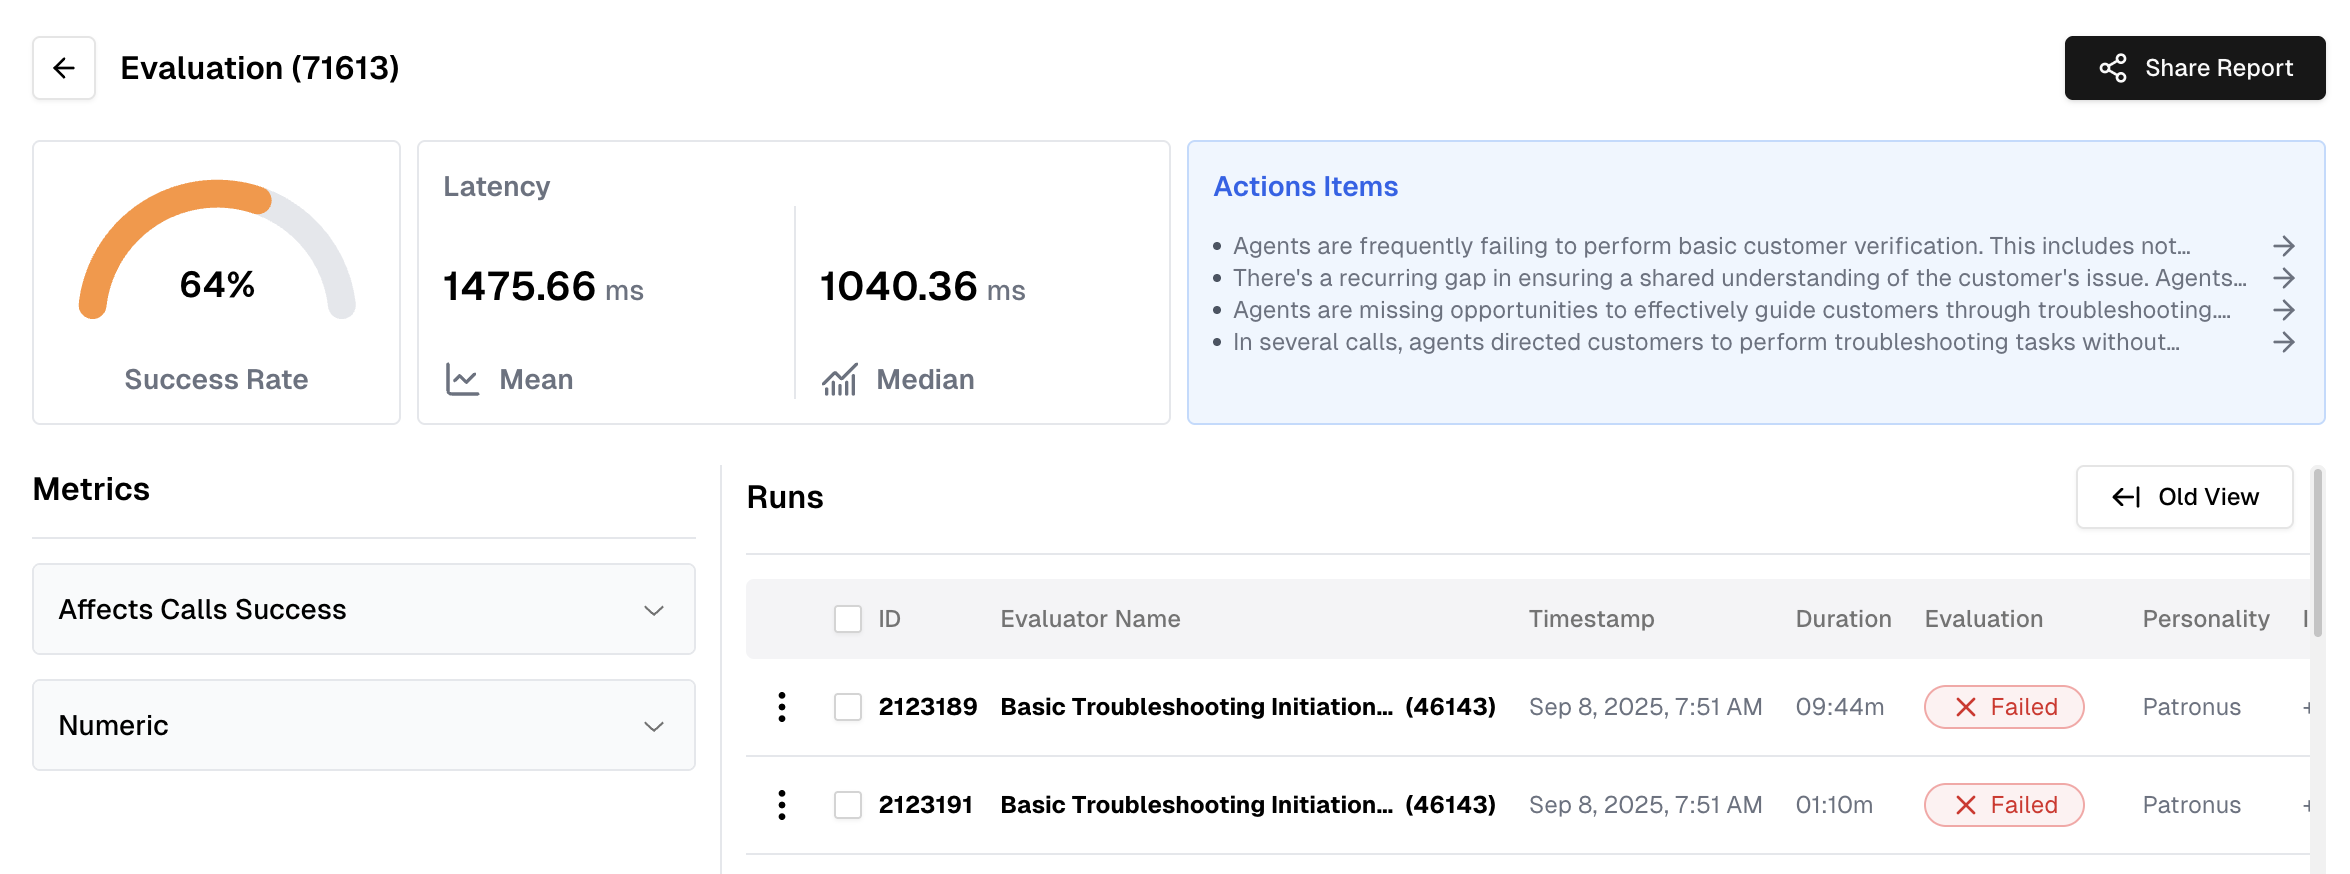The image size is (2350, 874).
Task: Toggle the select-all checkbox in Runs header
Action: click(x=848, y=619)
